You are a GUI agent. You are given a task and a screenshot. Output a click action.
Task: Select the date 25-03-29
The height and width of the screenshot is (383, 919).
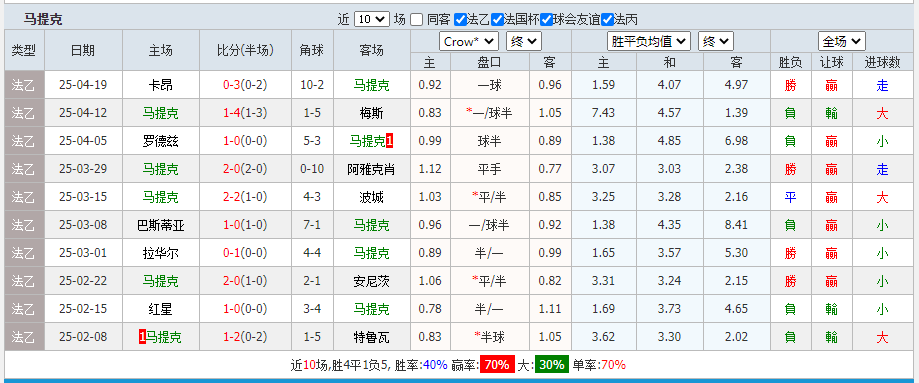(83, 169)
